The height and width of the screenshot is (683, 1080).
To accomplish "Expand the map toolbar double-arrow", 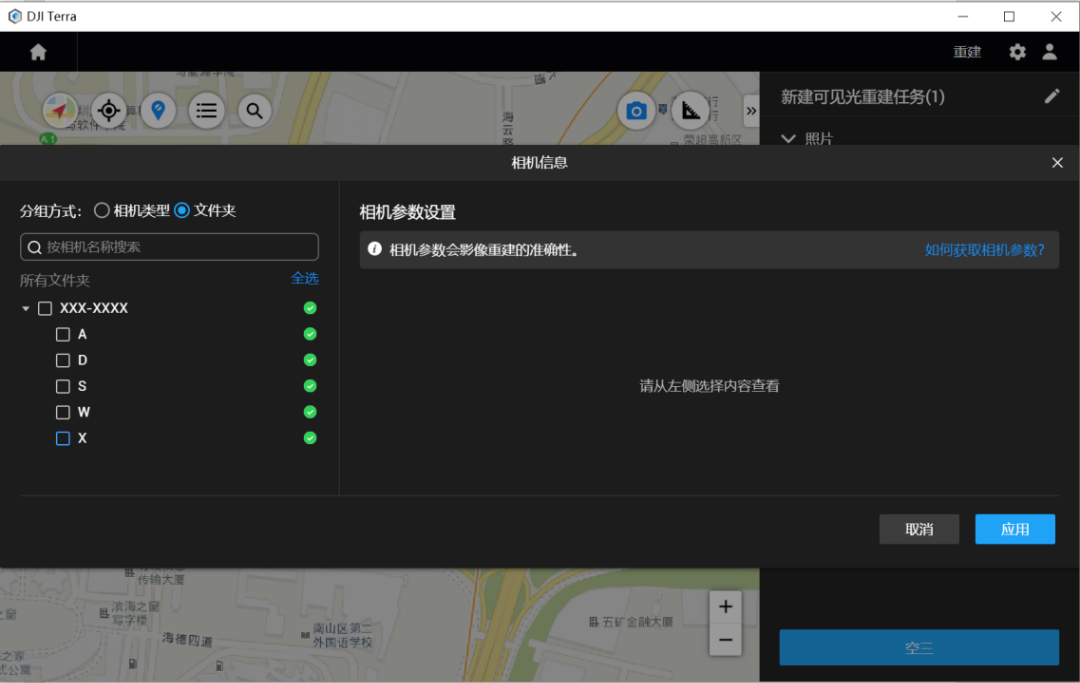I will tap(750, 110).
